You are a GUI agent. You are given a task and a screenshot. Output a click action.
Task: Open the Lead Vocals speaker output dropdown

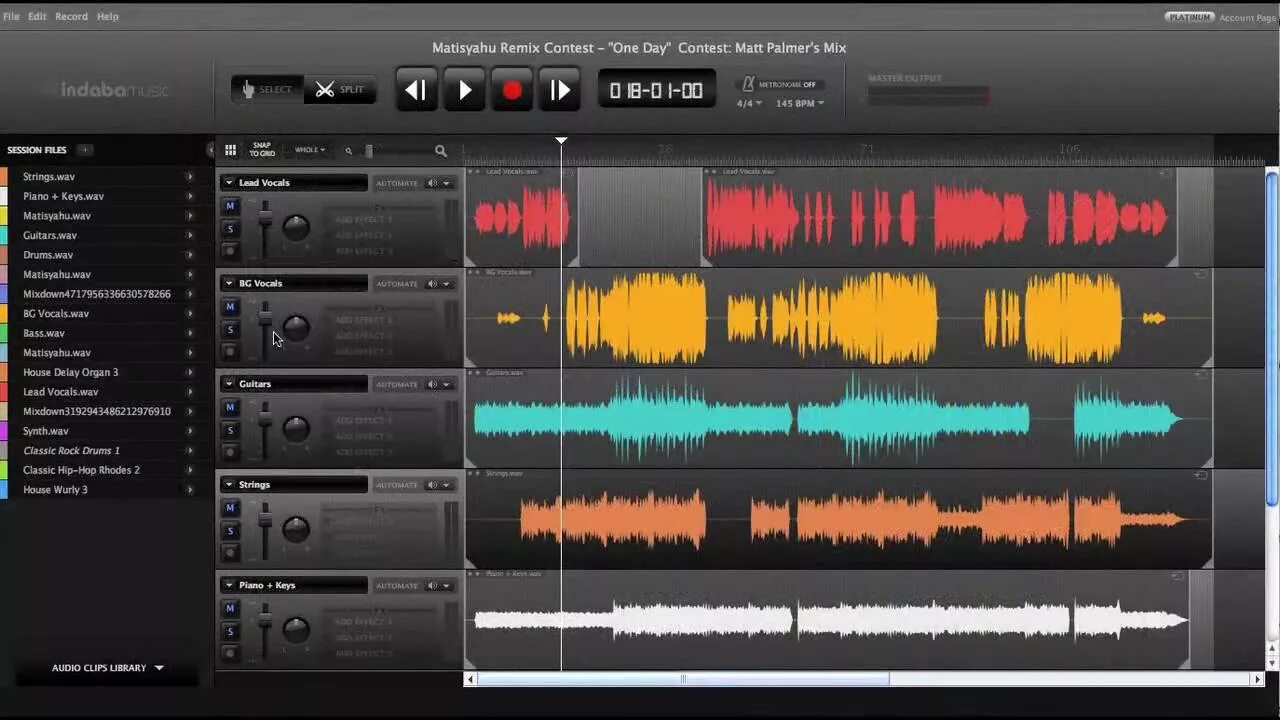tap(439, 183)
